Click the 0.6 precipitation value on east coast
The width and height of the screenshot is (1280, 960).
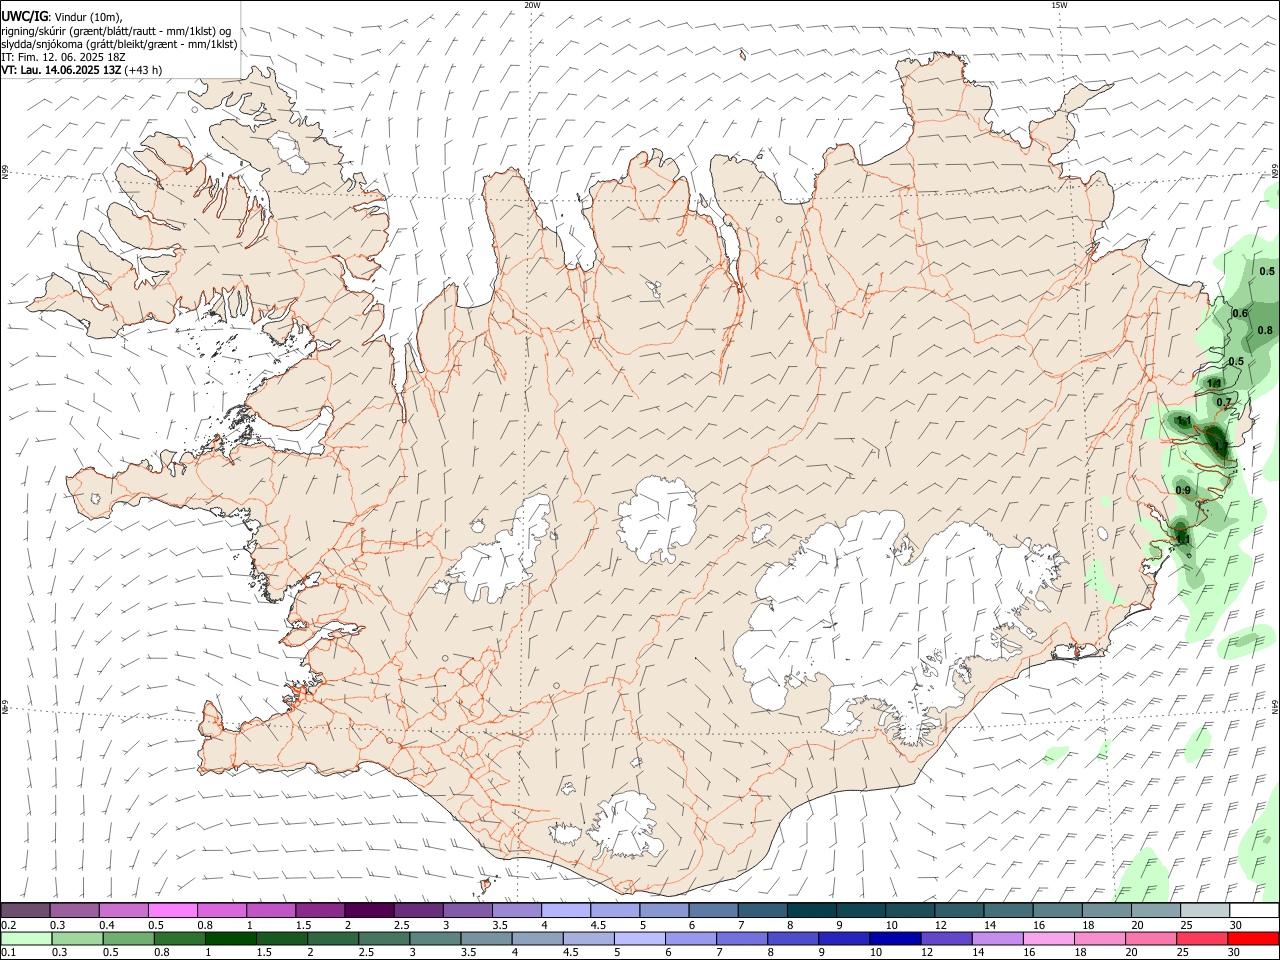(1240, 313)
